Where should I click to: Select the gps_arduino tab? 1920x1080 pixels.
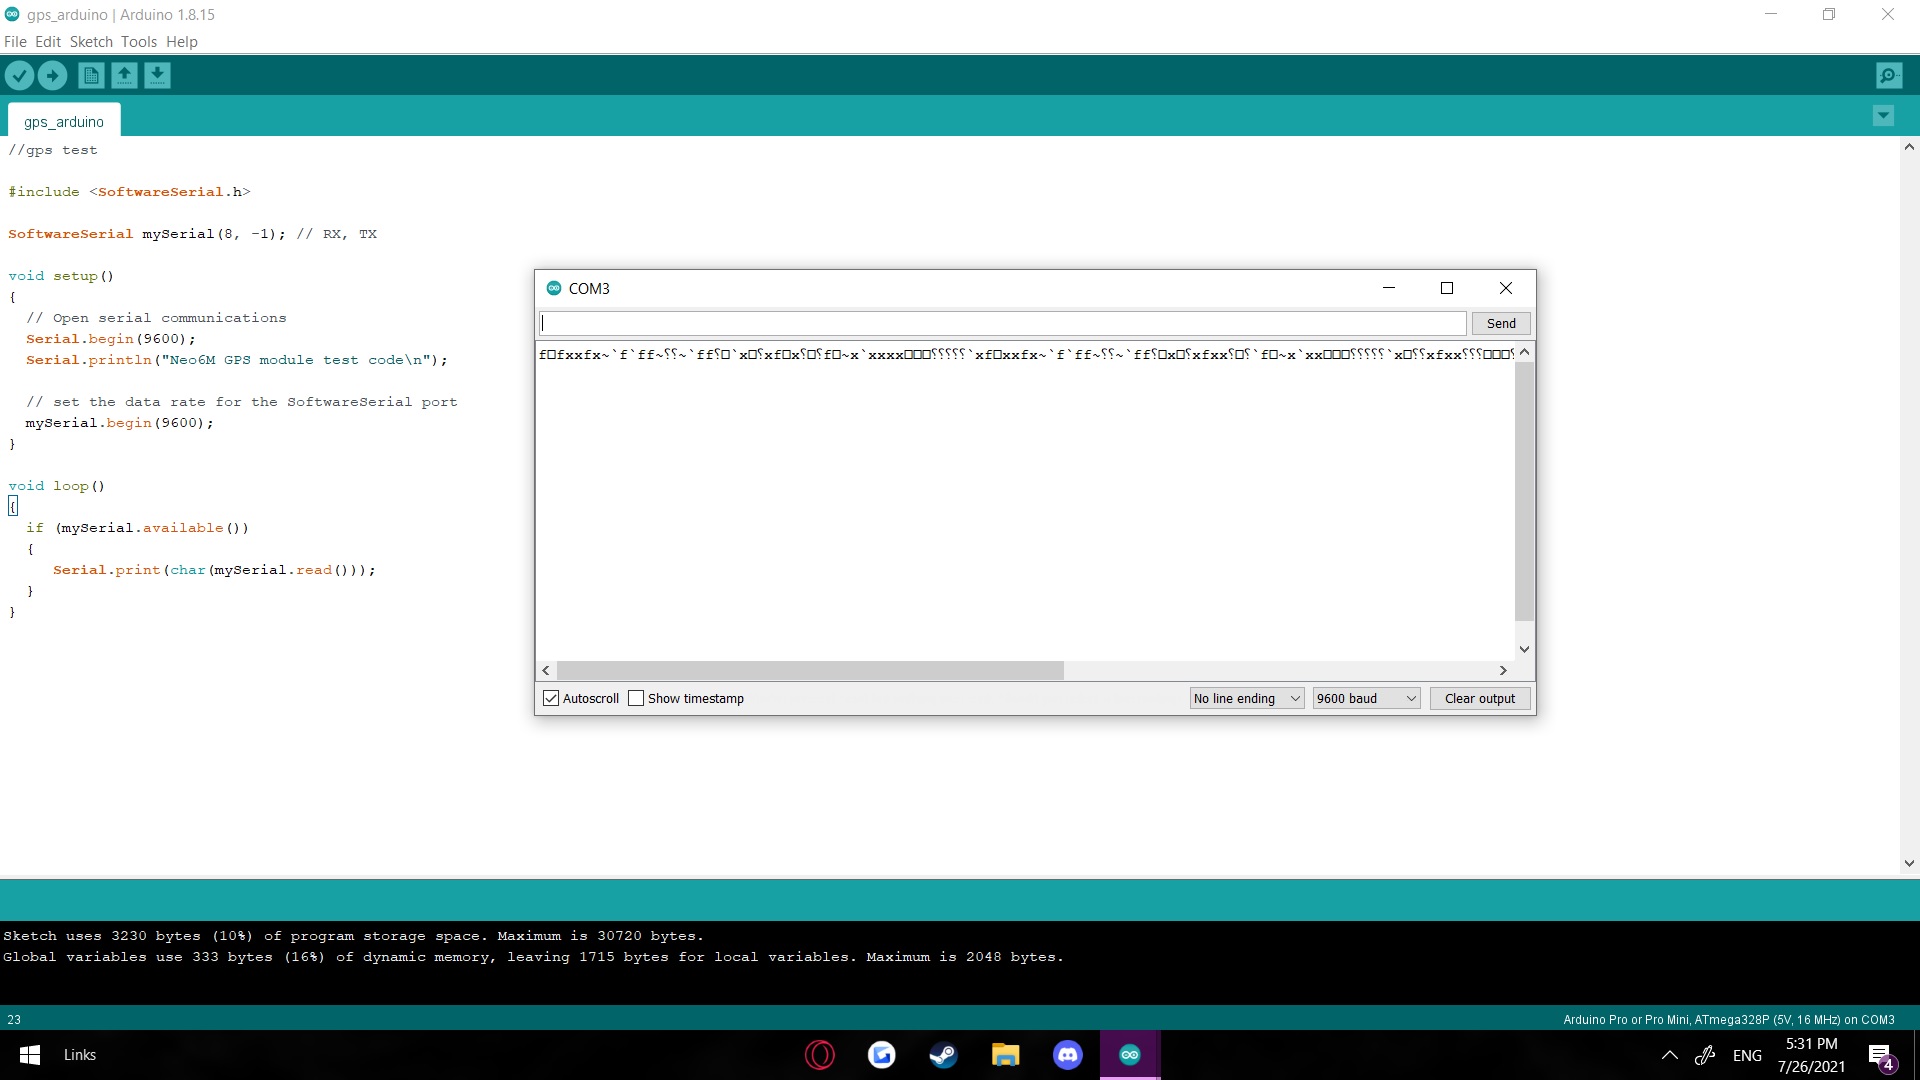tap(64, 122)
